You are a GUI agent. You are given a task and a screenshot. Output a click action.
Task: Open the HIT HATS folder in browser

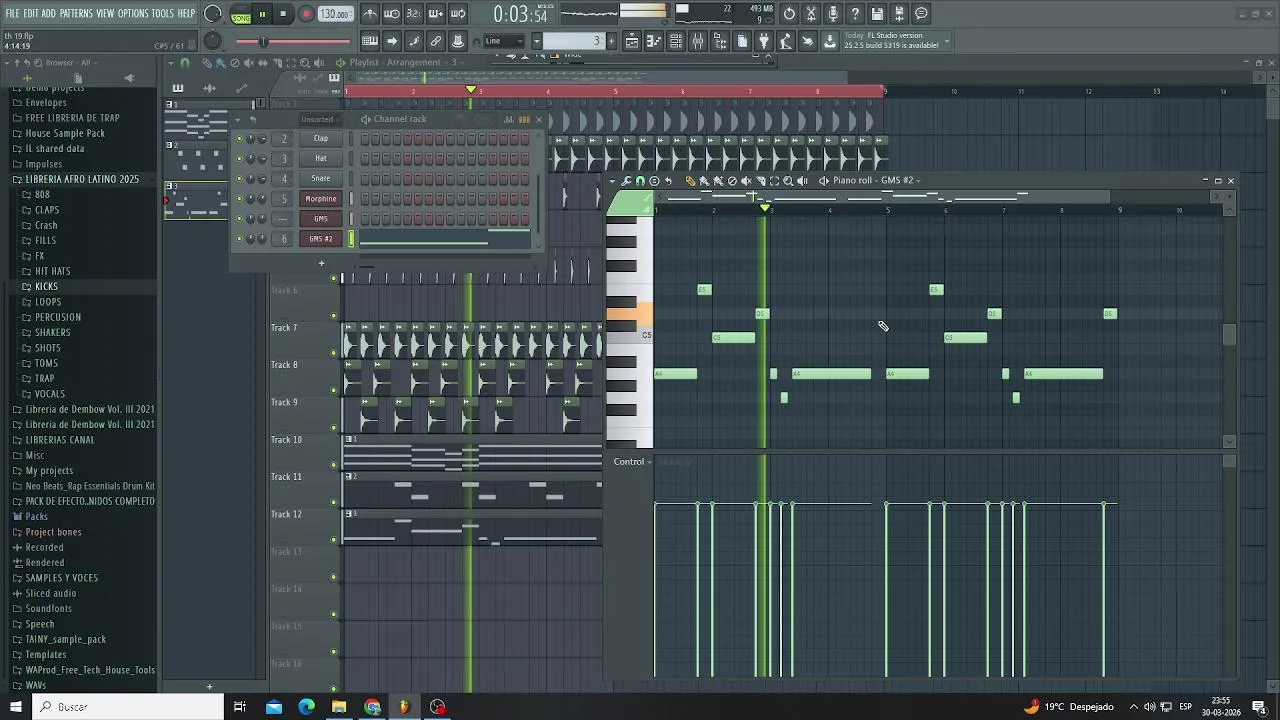(x=52, y=271)
